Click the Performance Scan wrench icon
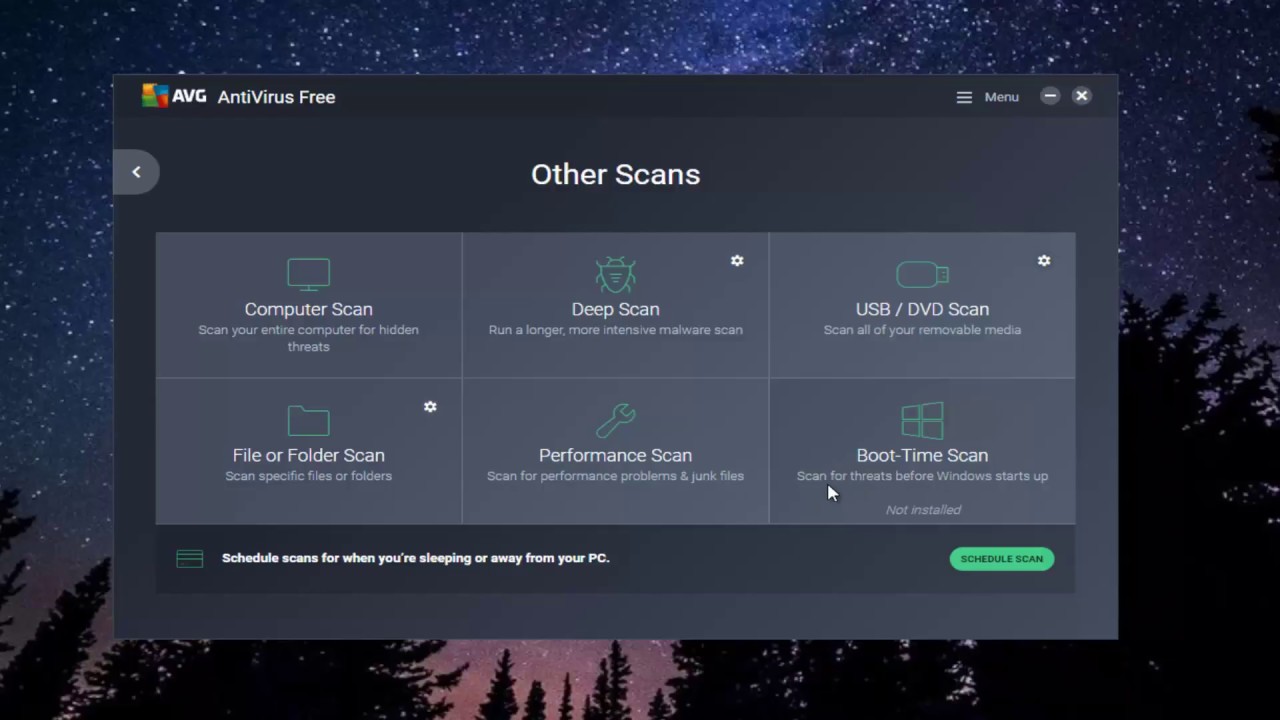This screenshot has width=1280, height=720. [615, 420]
